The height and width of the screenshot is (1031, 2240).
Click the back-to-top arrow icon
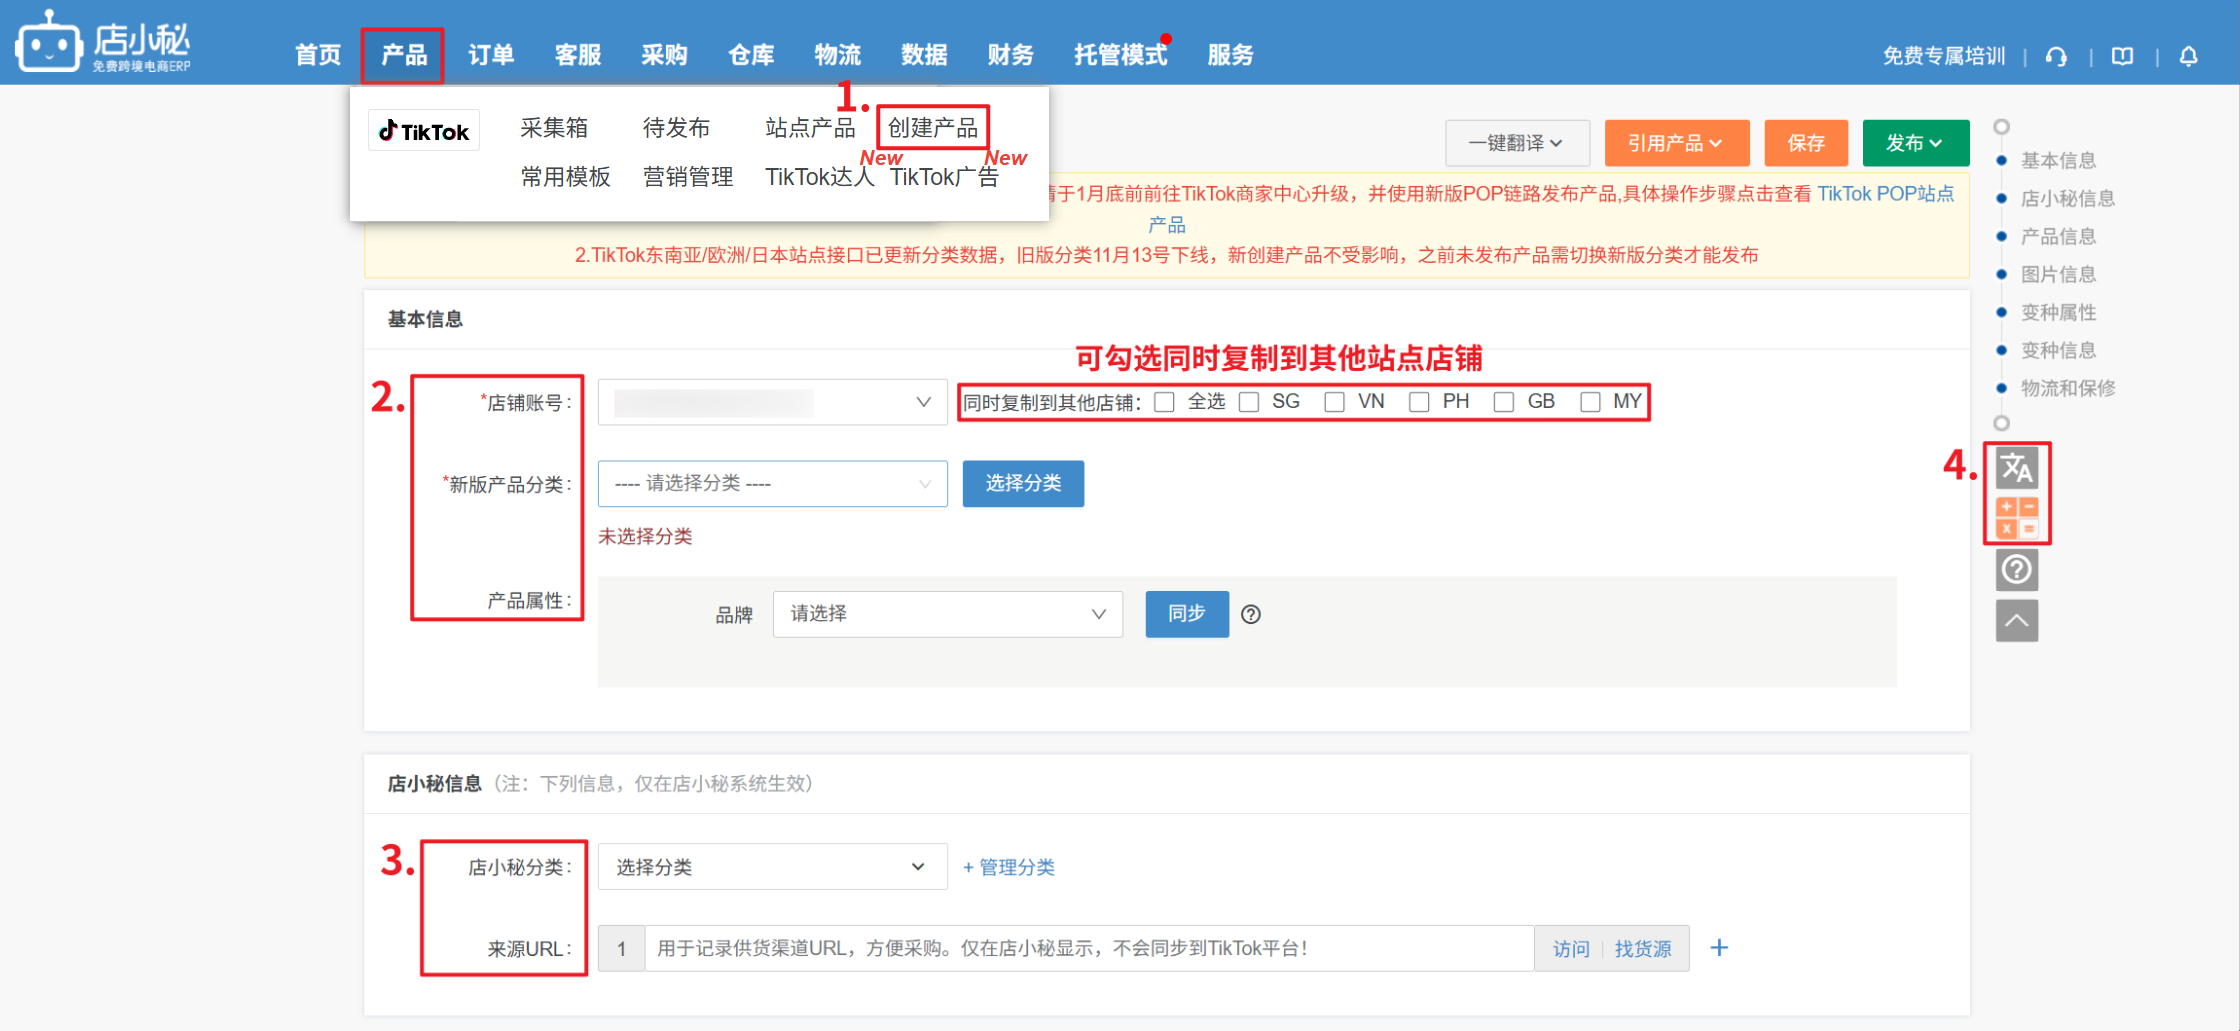[2016, 621]
